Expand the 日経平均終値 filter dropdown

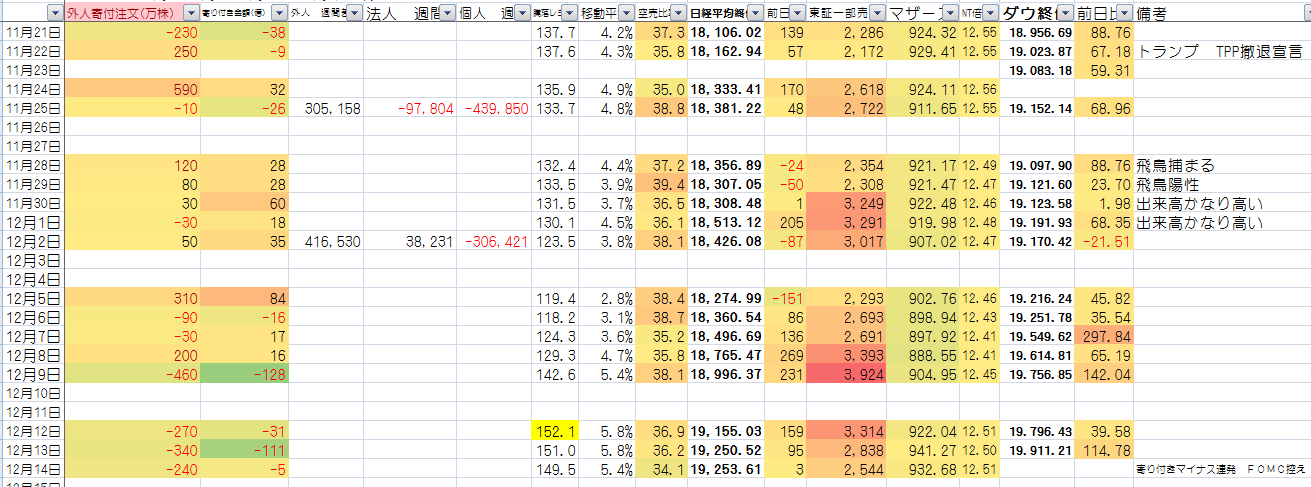(755, 14)
